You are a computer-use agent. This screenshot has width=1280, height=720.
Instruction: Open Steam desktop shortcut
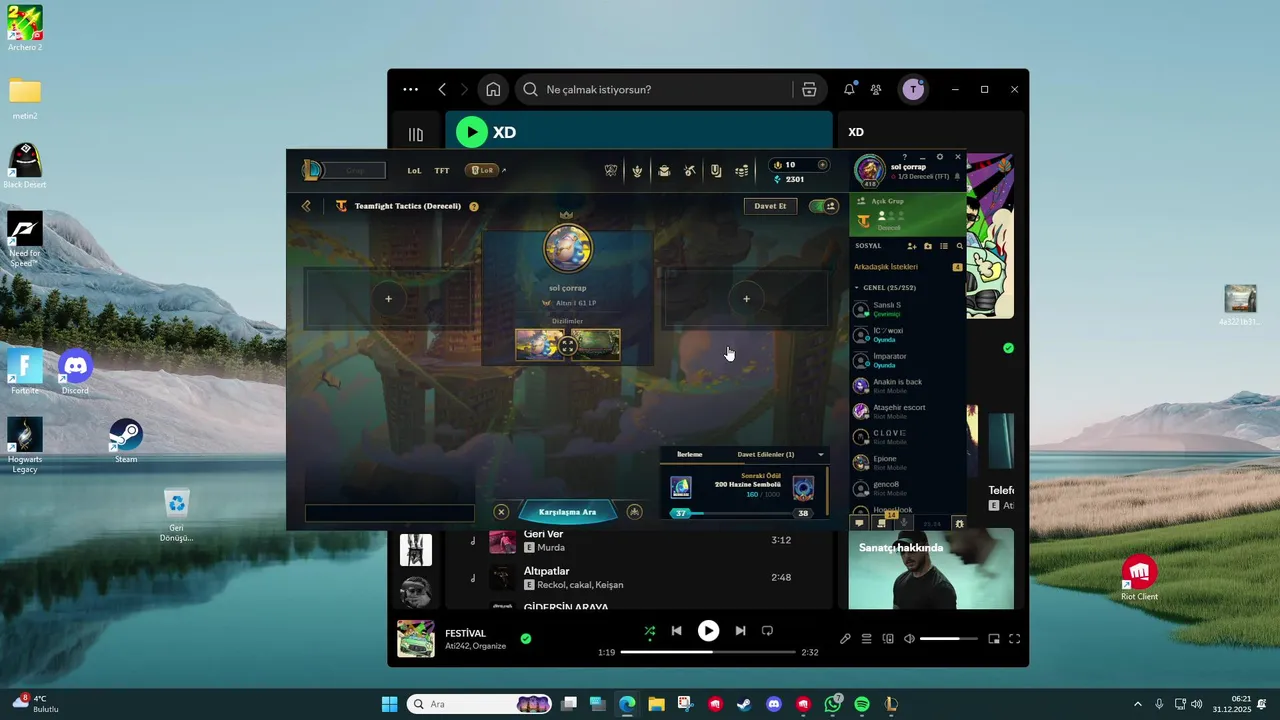tap(126, 441)
